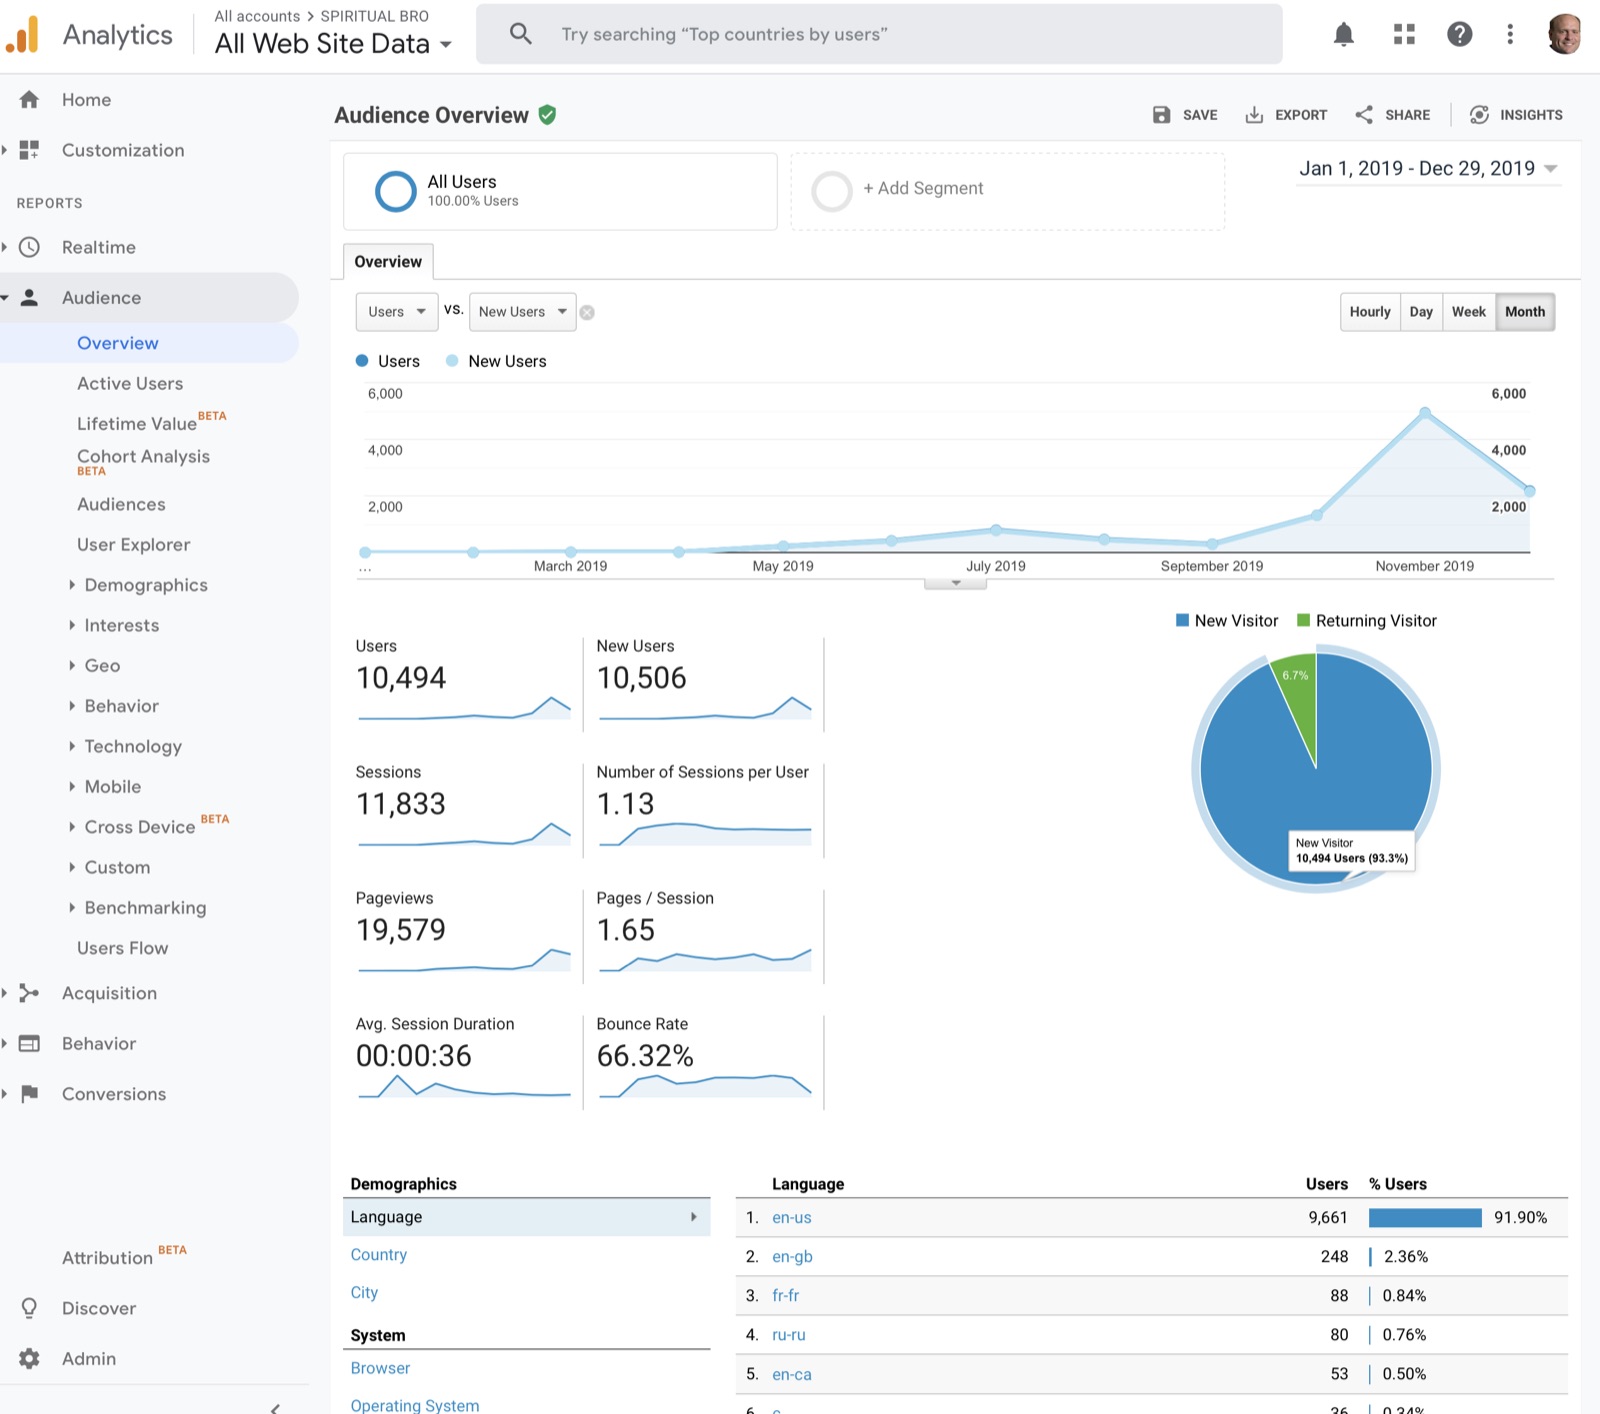
Task: Open the Google apps grid icon
Action: coord(1404,35)
